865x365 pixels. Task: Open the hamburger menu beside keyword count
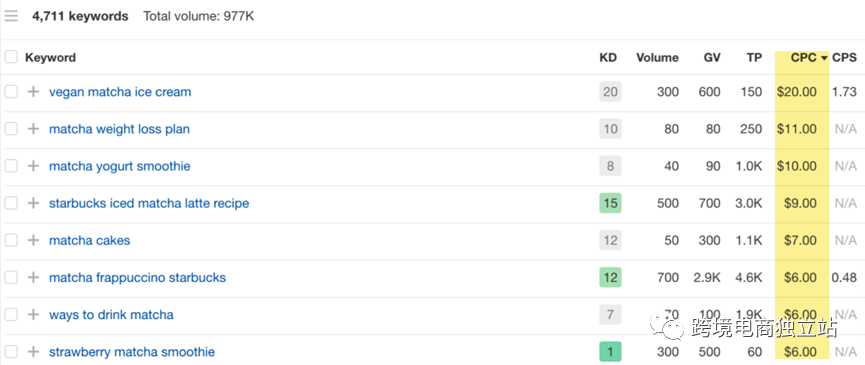(x=11, y=16)
